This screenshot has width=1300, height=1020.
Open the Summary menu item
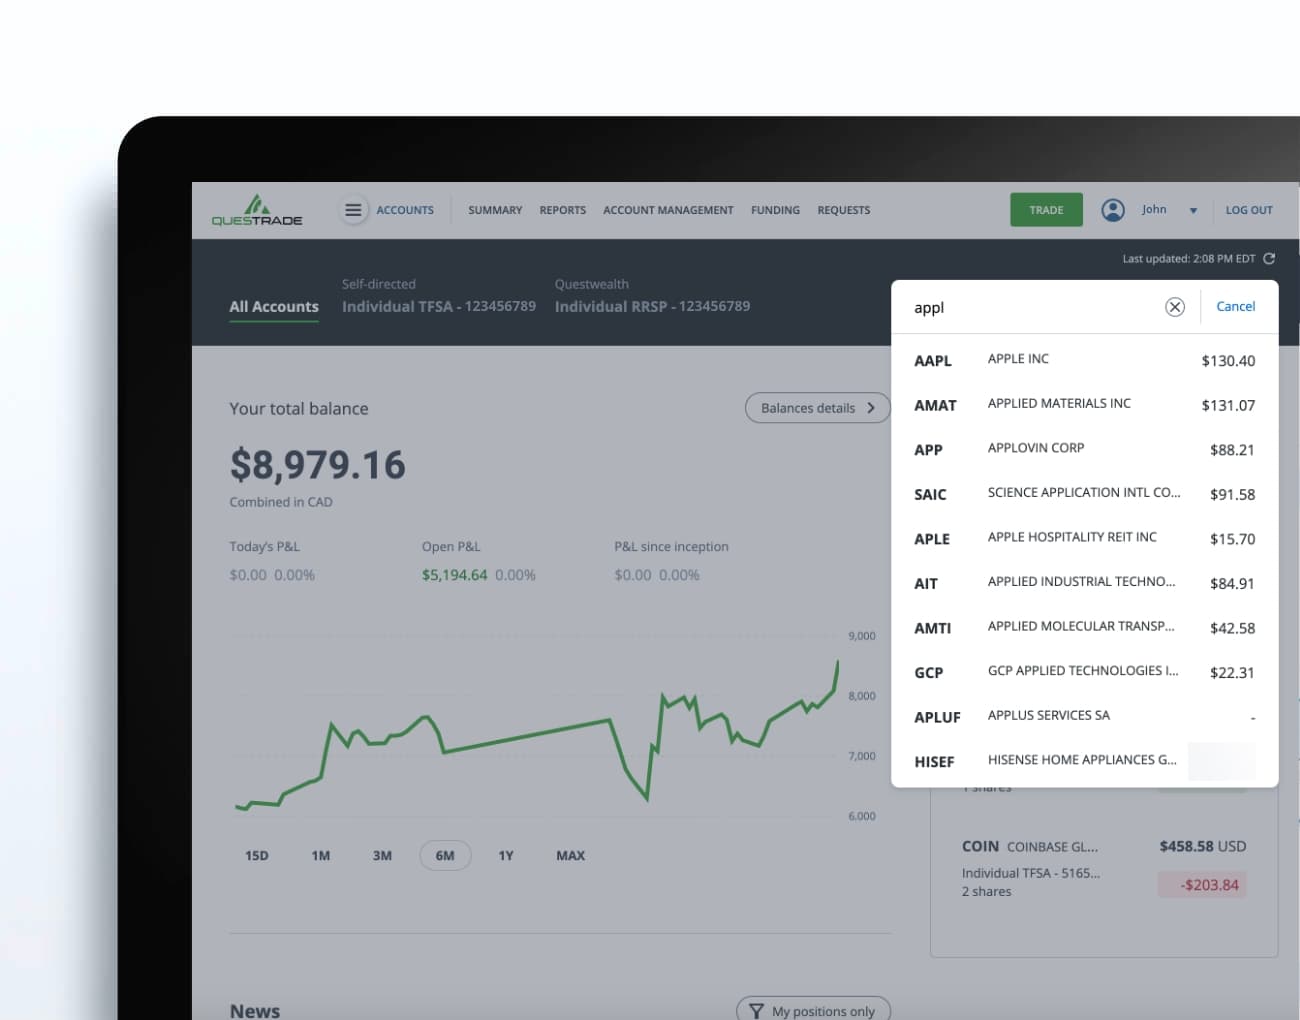point(495,210)
